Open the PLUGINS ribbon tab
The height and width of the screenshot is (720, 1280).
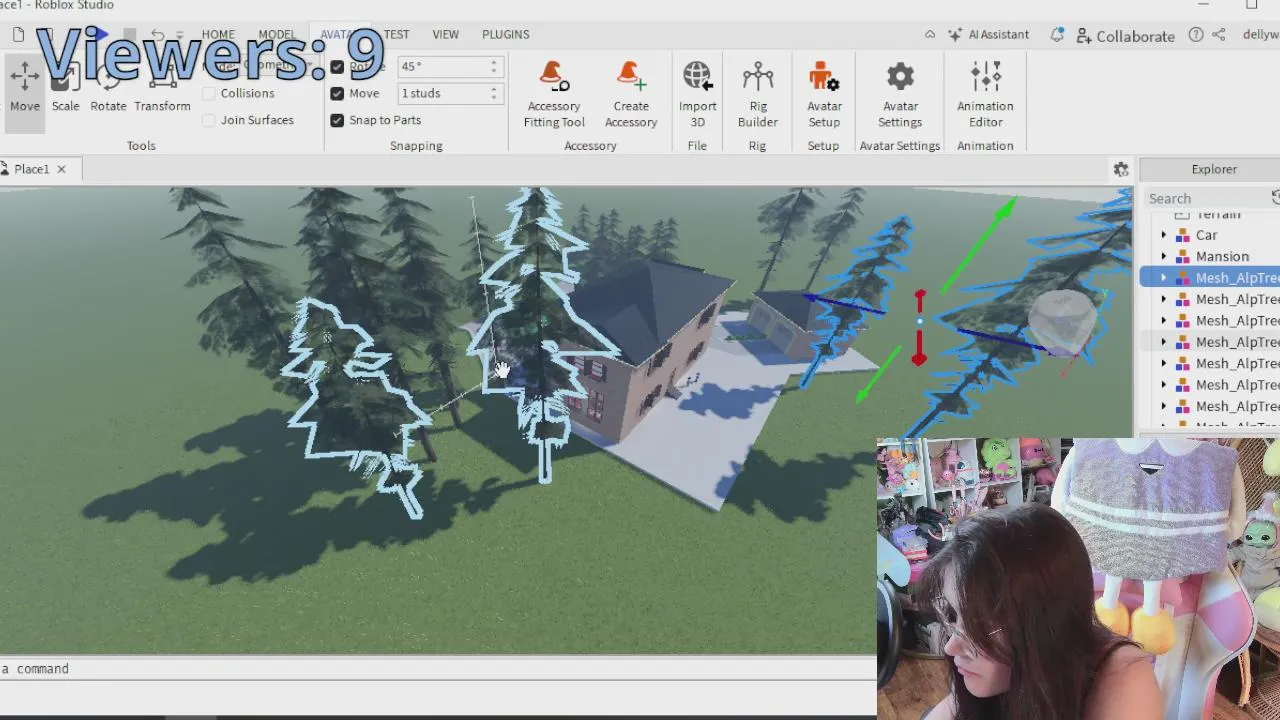[506, 34]
